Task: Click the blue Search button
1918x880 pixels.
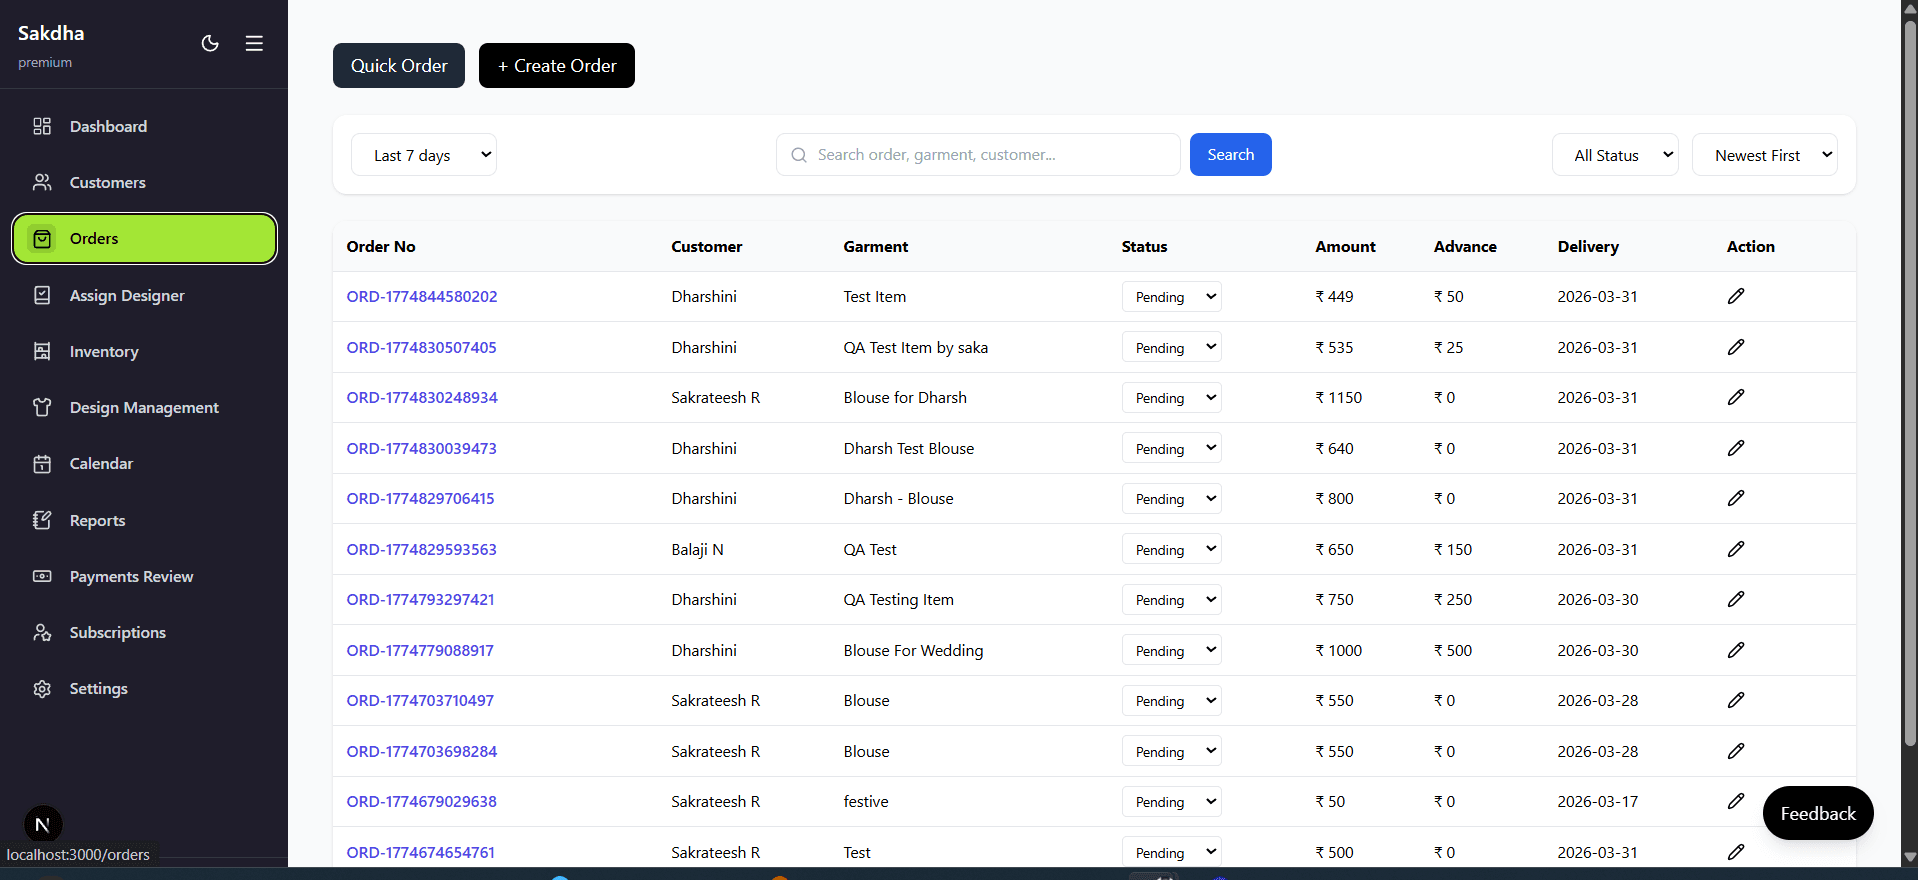Action: 1231,154
